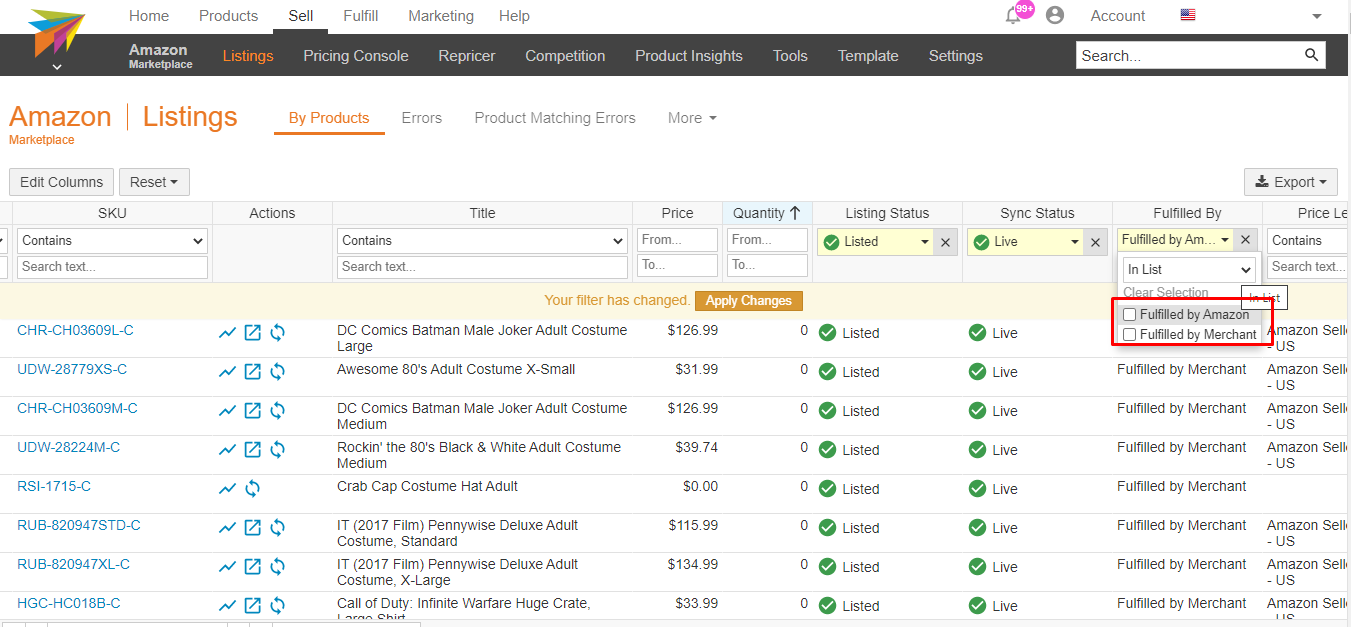Open the Repricer section
This screenshot has height=627, width=1351.
(467, 56)
